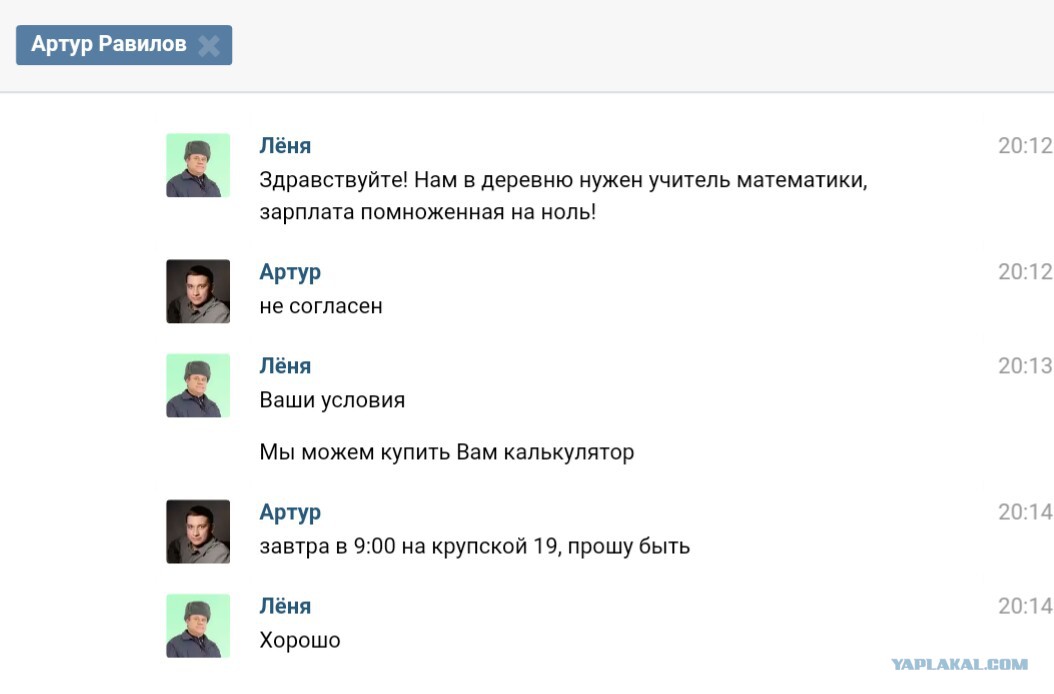The image size is (1054, 694).
Task: Click the 20:13 timestamp of Лёня's message
Action: (x=1025, y=366)
